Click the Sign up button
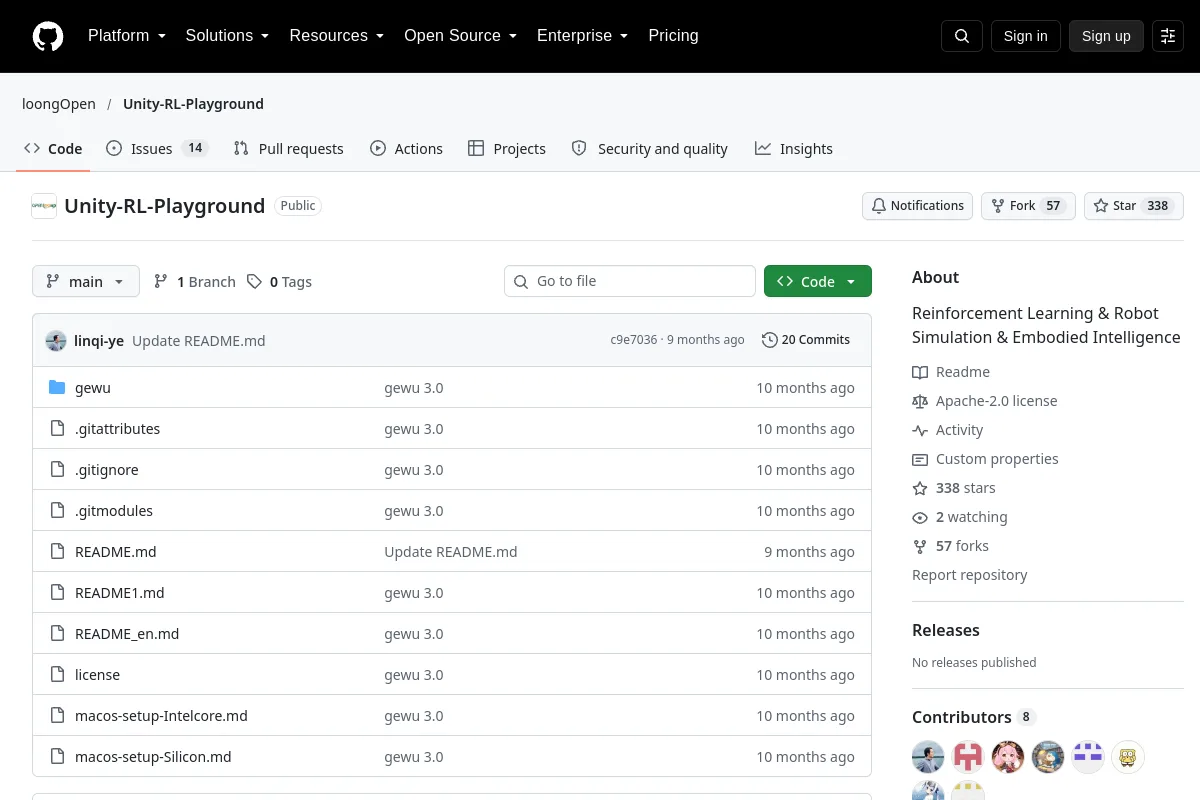The image size is (1200, 800). pos(1106,36)
